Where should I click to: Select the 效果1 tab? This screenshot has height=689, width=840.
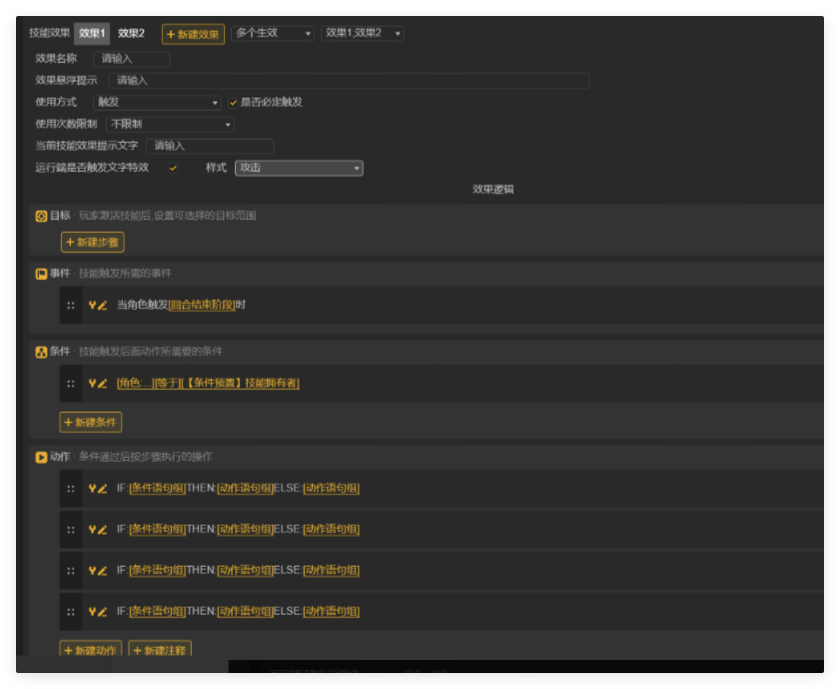(92, 33)
